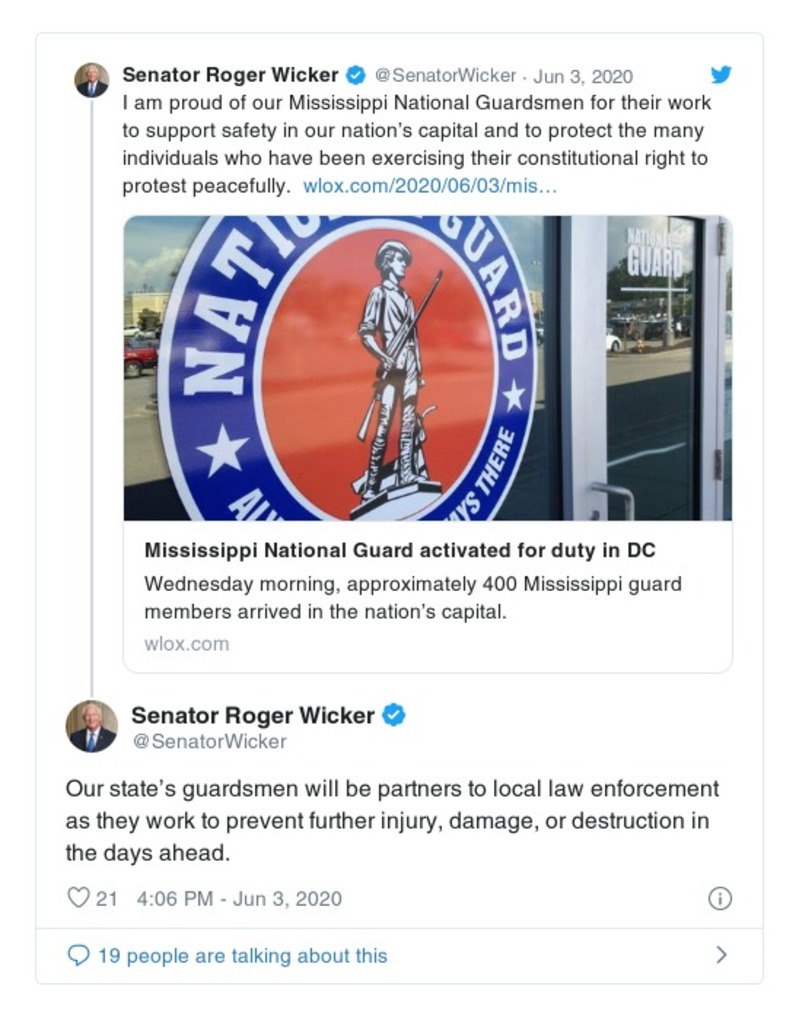
Task: Open headline 'Mississippi National Guard activated for duty in DC'
Action: pos(400,550)
